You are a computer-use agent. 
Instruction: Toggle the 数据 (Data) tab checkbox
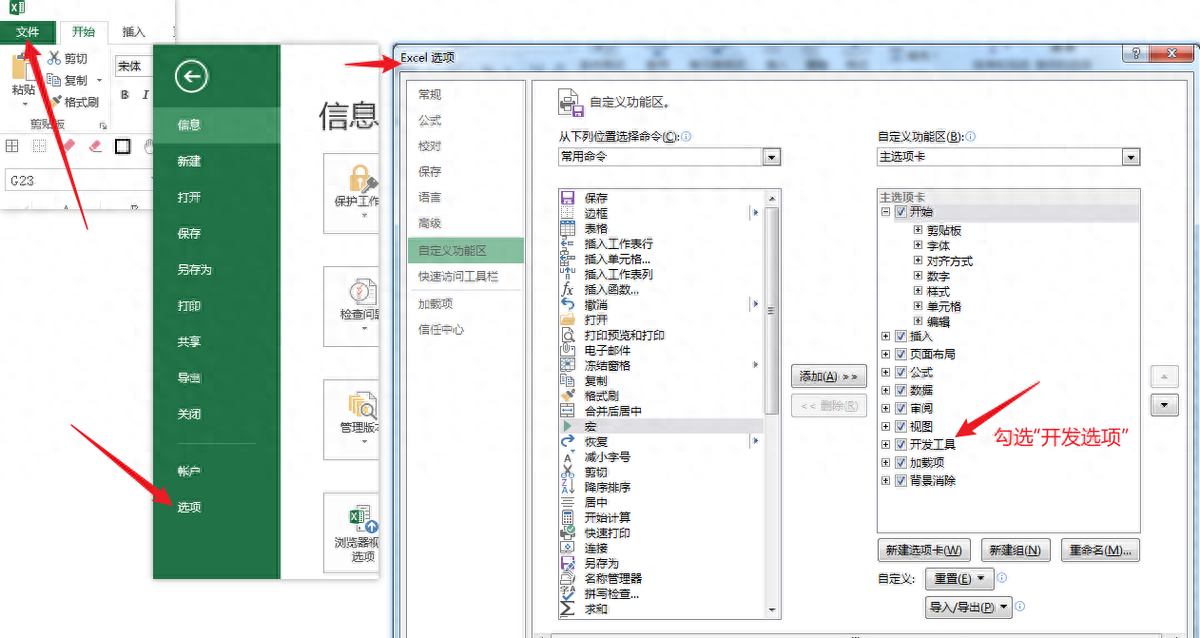point(901,390)
